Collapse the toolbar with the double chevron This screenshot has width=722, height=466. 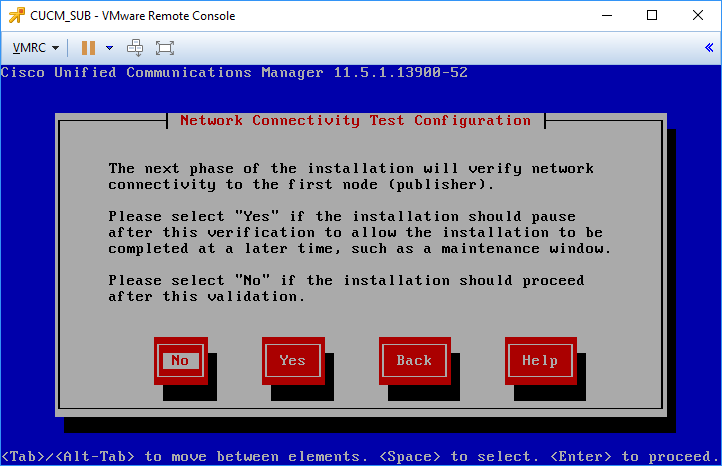click(x=709, y=47)
